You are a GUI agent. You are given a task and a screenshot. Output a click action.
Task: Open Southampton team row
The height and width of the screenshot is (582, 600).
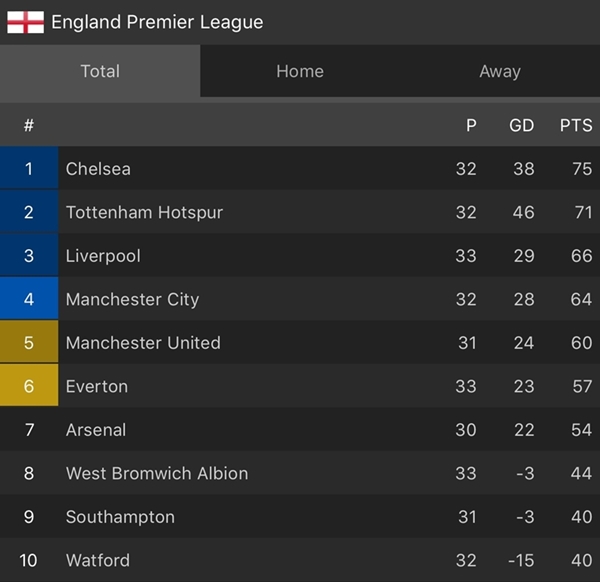tap(300, 516)
